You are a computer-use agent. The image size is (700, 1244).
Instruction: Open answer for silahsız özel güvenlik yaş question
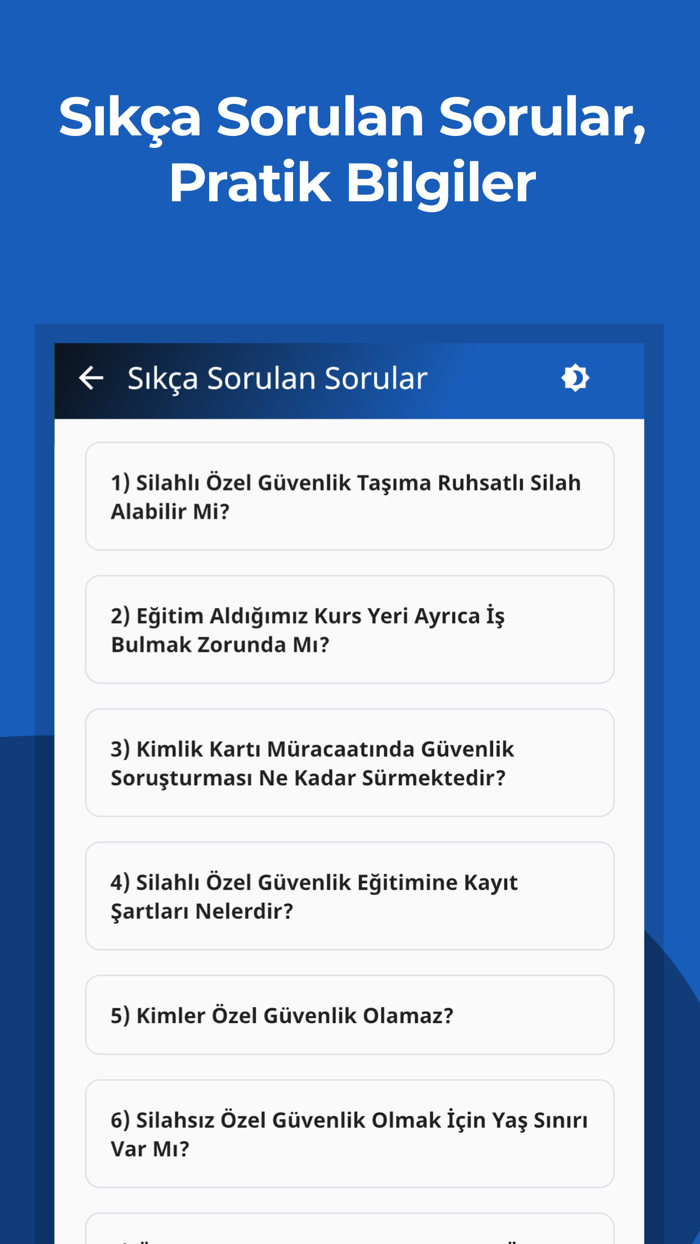[350, 1133]
